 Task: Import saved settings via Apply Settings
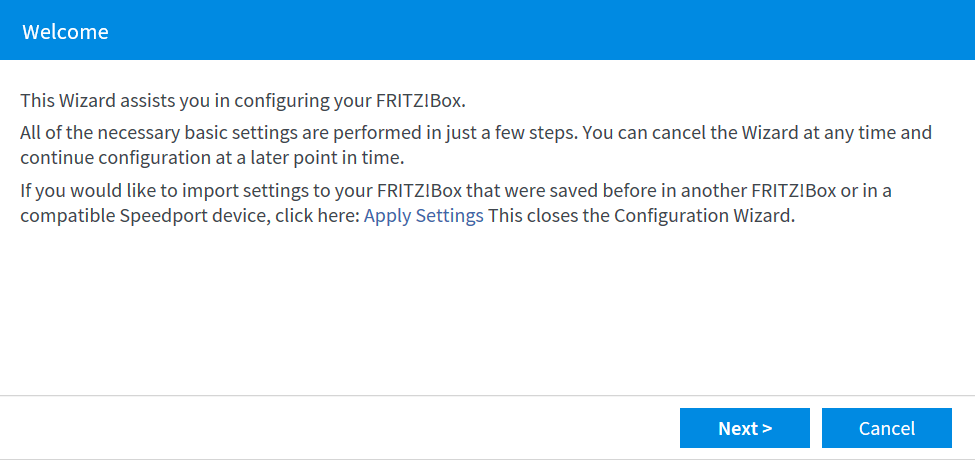(423, 216)
